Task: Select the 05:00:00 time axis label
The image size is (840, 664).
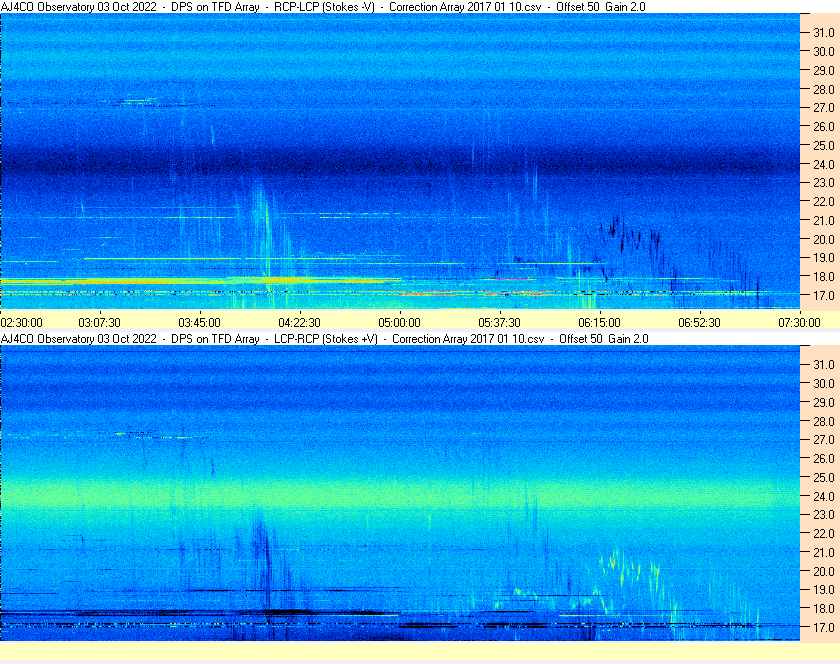Action: pos(400,323)
